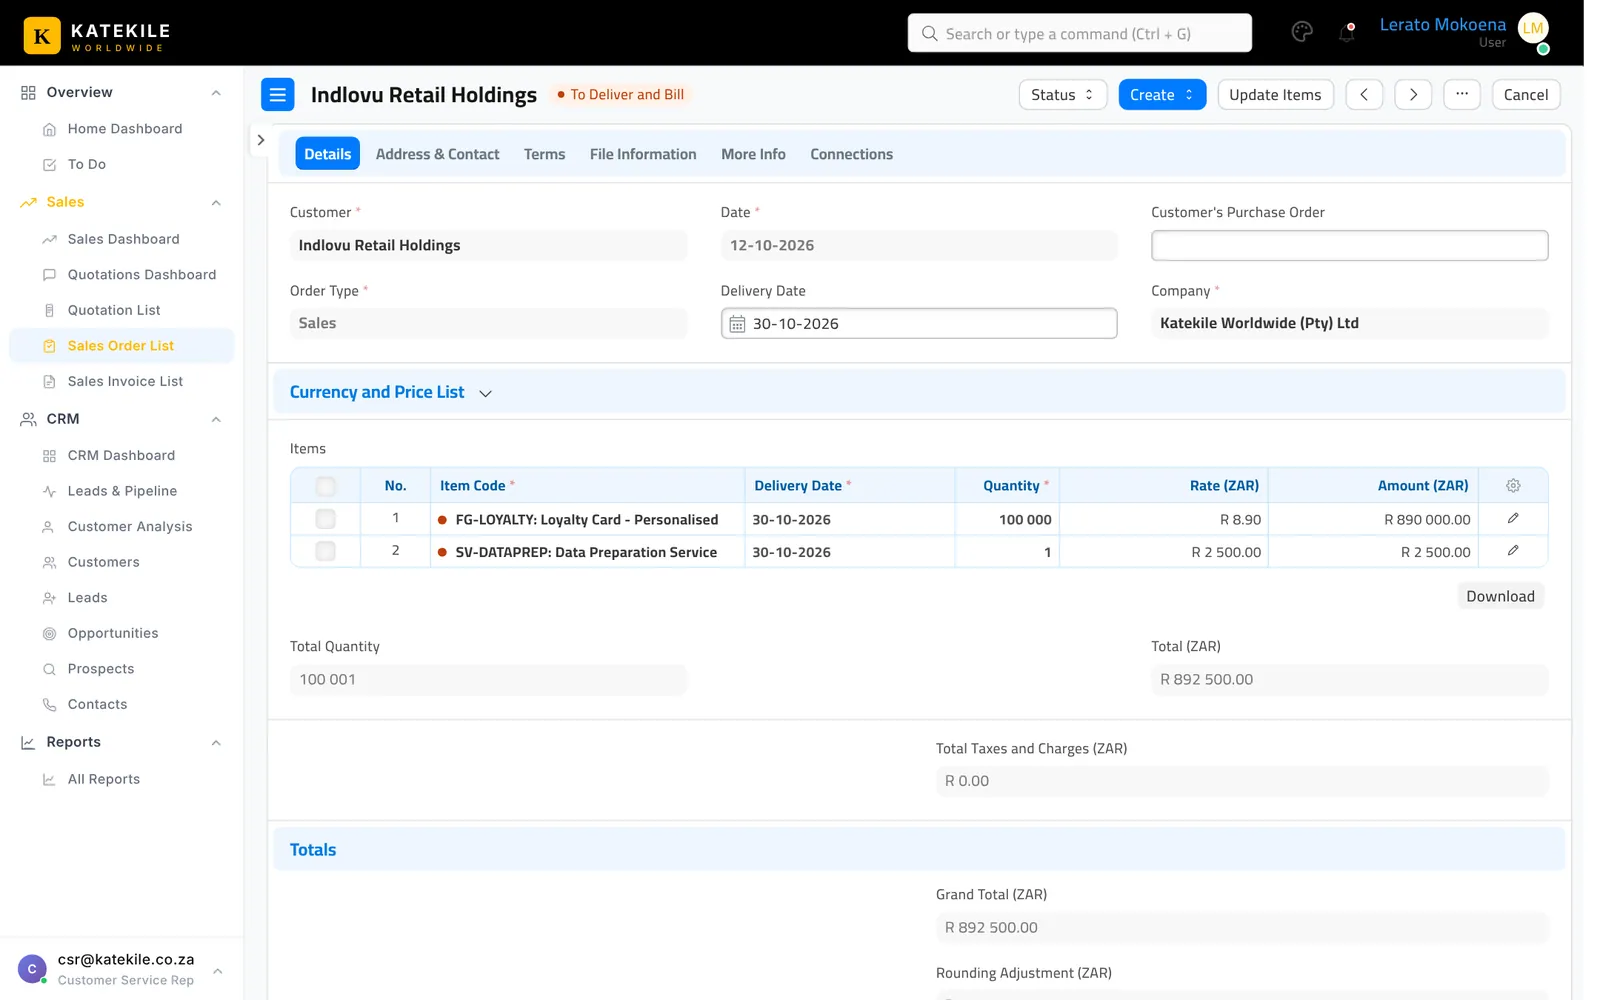Screen dimensions: 1600x1000
Task: Open Leads & Pipeline in sidebar
Action: [122, 491]
